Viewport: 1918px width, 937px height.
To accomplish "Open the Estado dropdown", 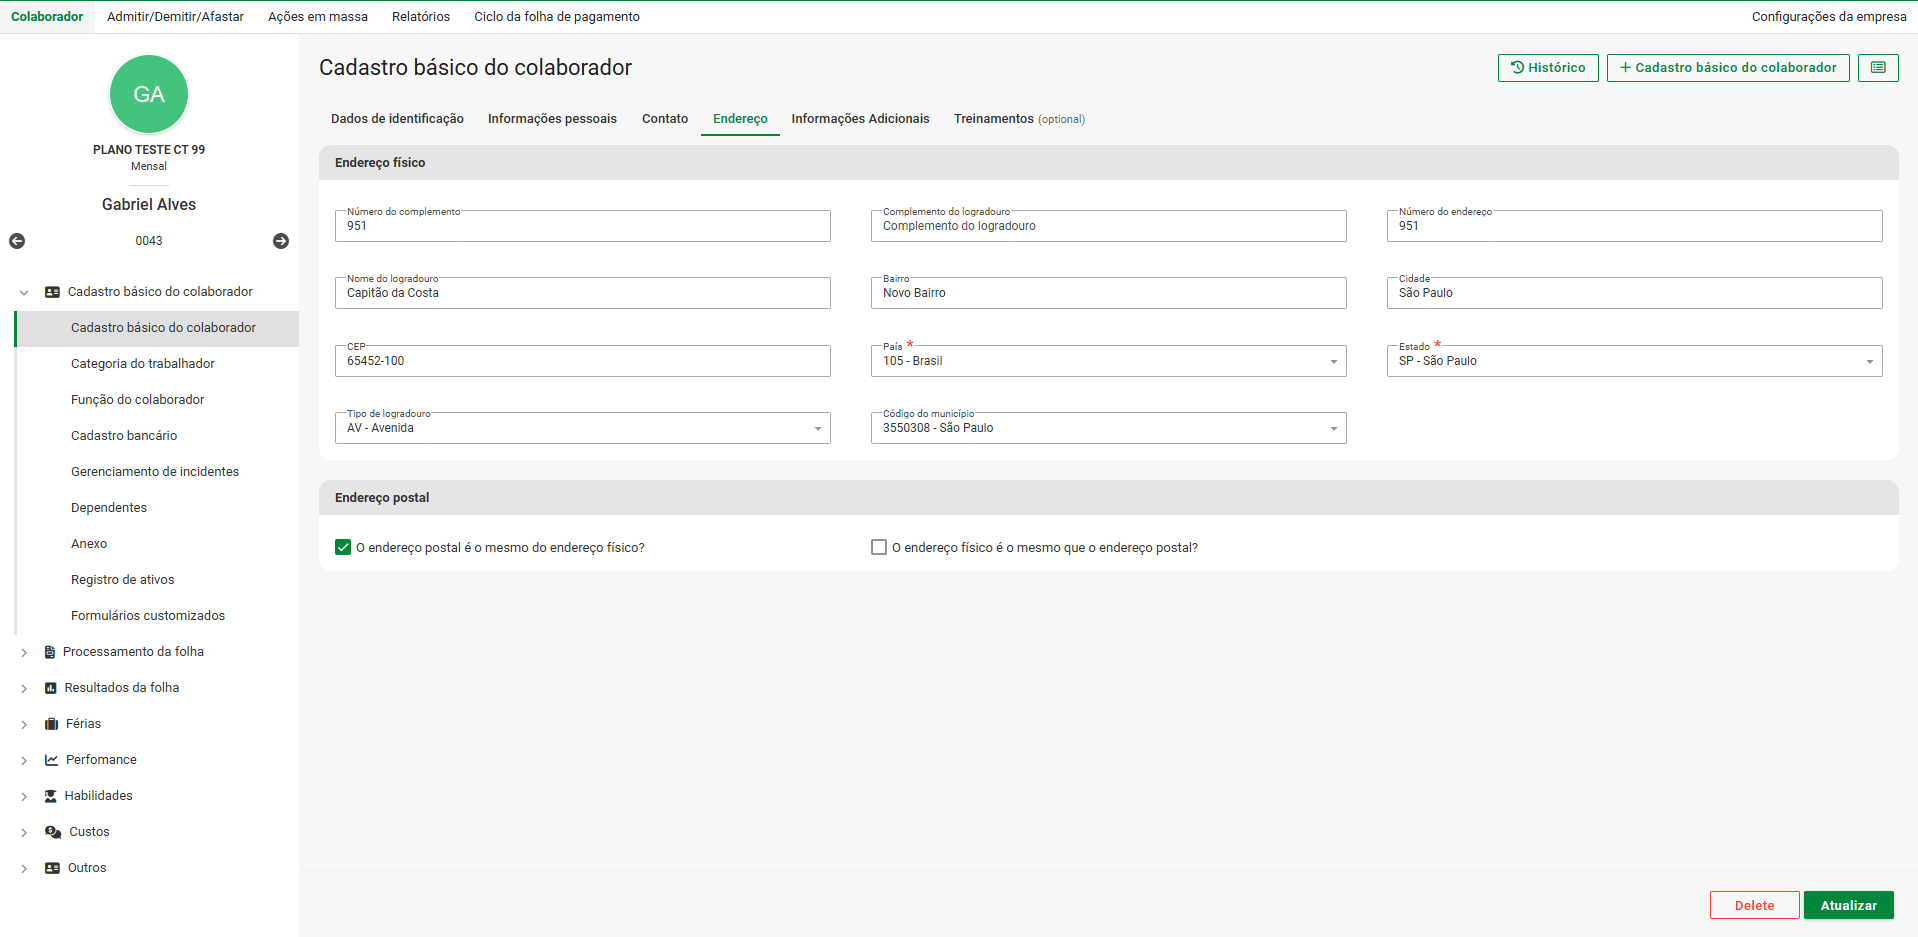I will (1634, 361).
